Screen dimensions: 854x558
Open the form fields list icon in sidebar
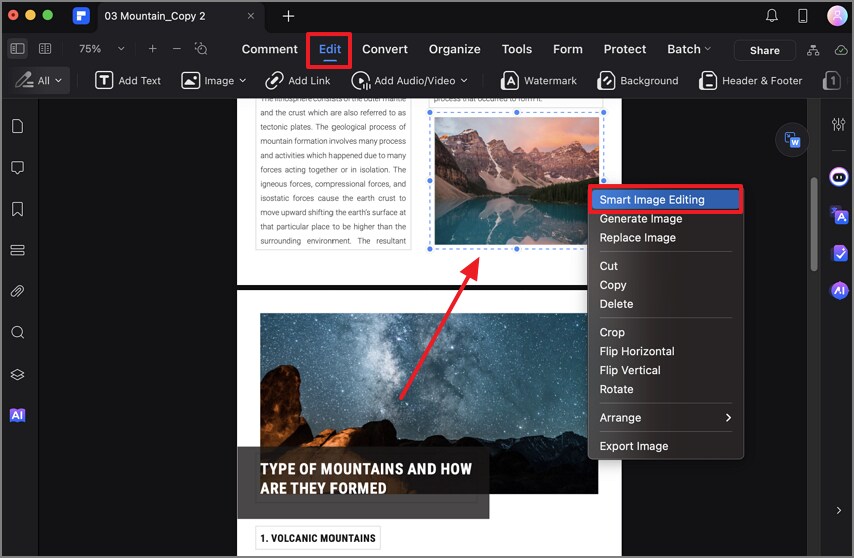[17, 250]
